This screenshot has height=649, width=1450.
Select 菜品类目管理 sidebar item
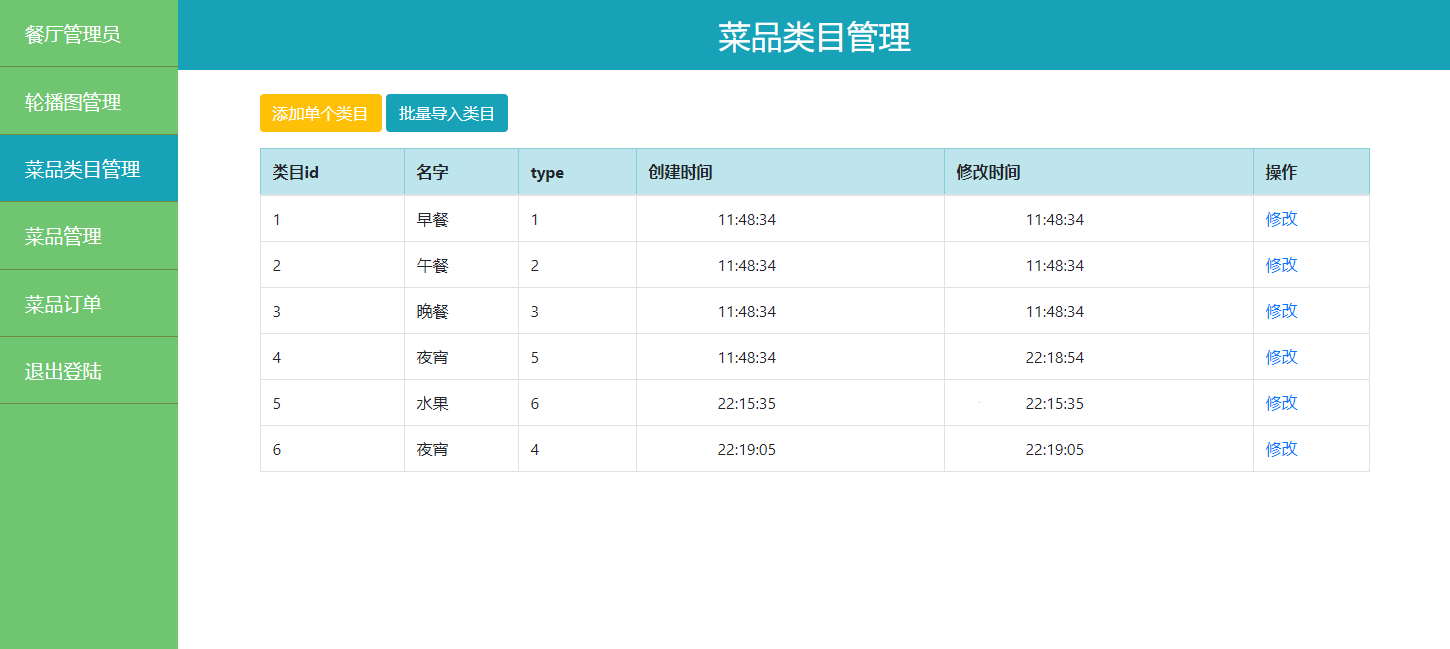click(83, 169)
